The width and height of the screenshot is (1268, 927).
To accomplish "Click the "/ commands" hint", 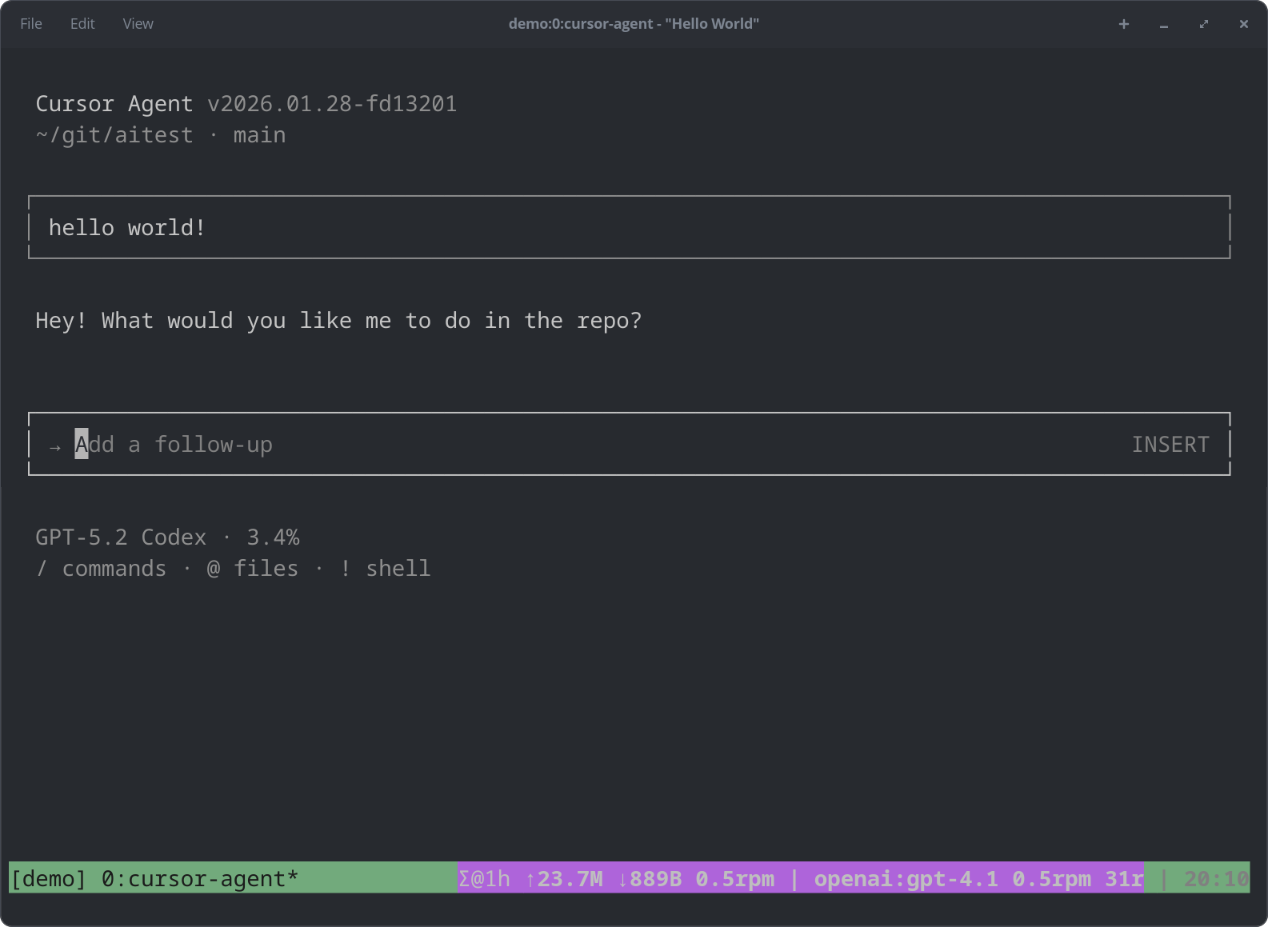I will coord(101,568).
